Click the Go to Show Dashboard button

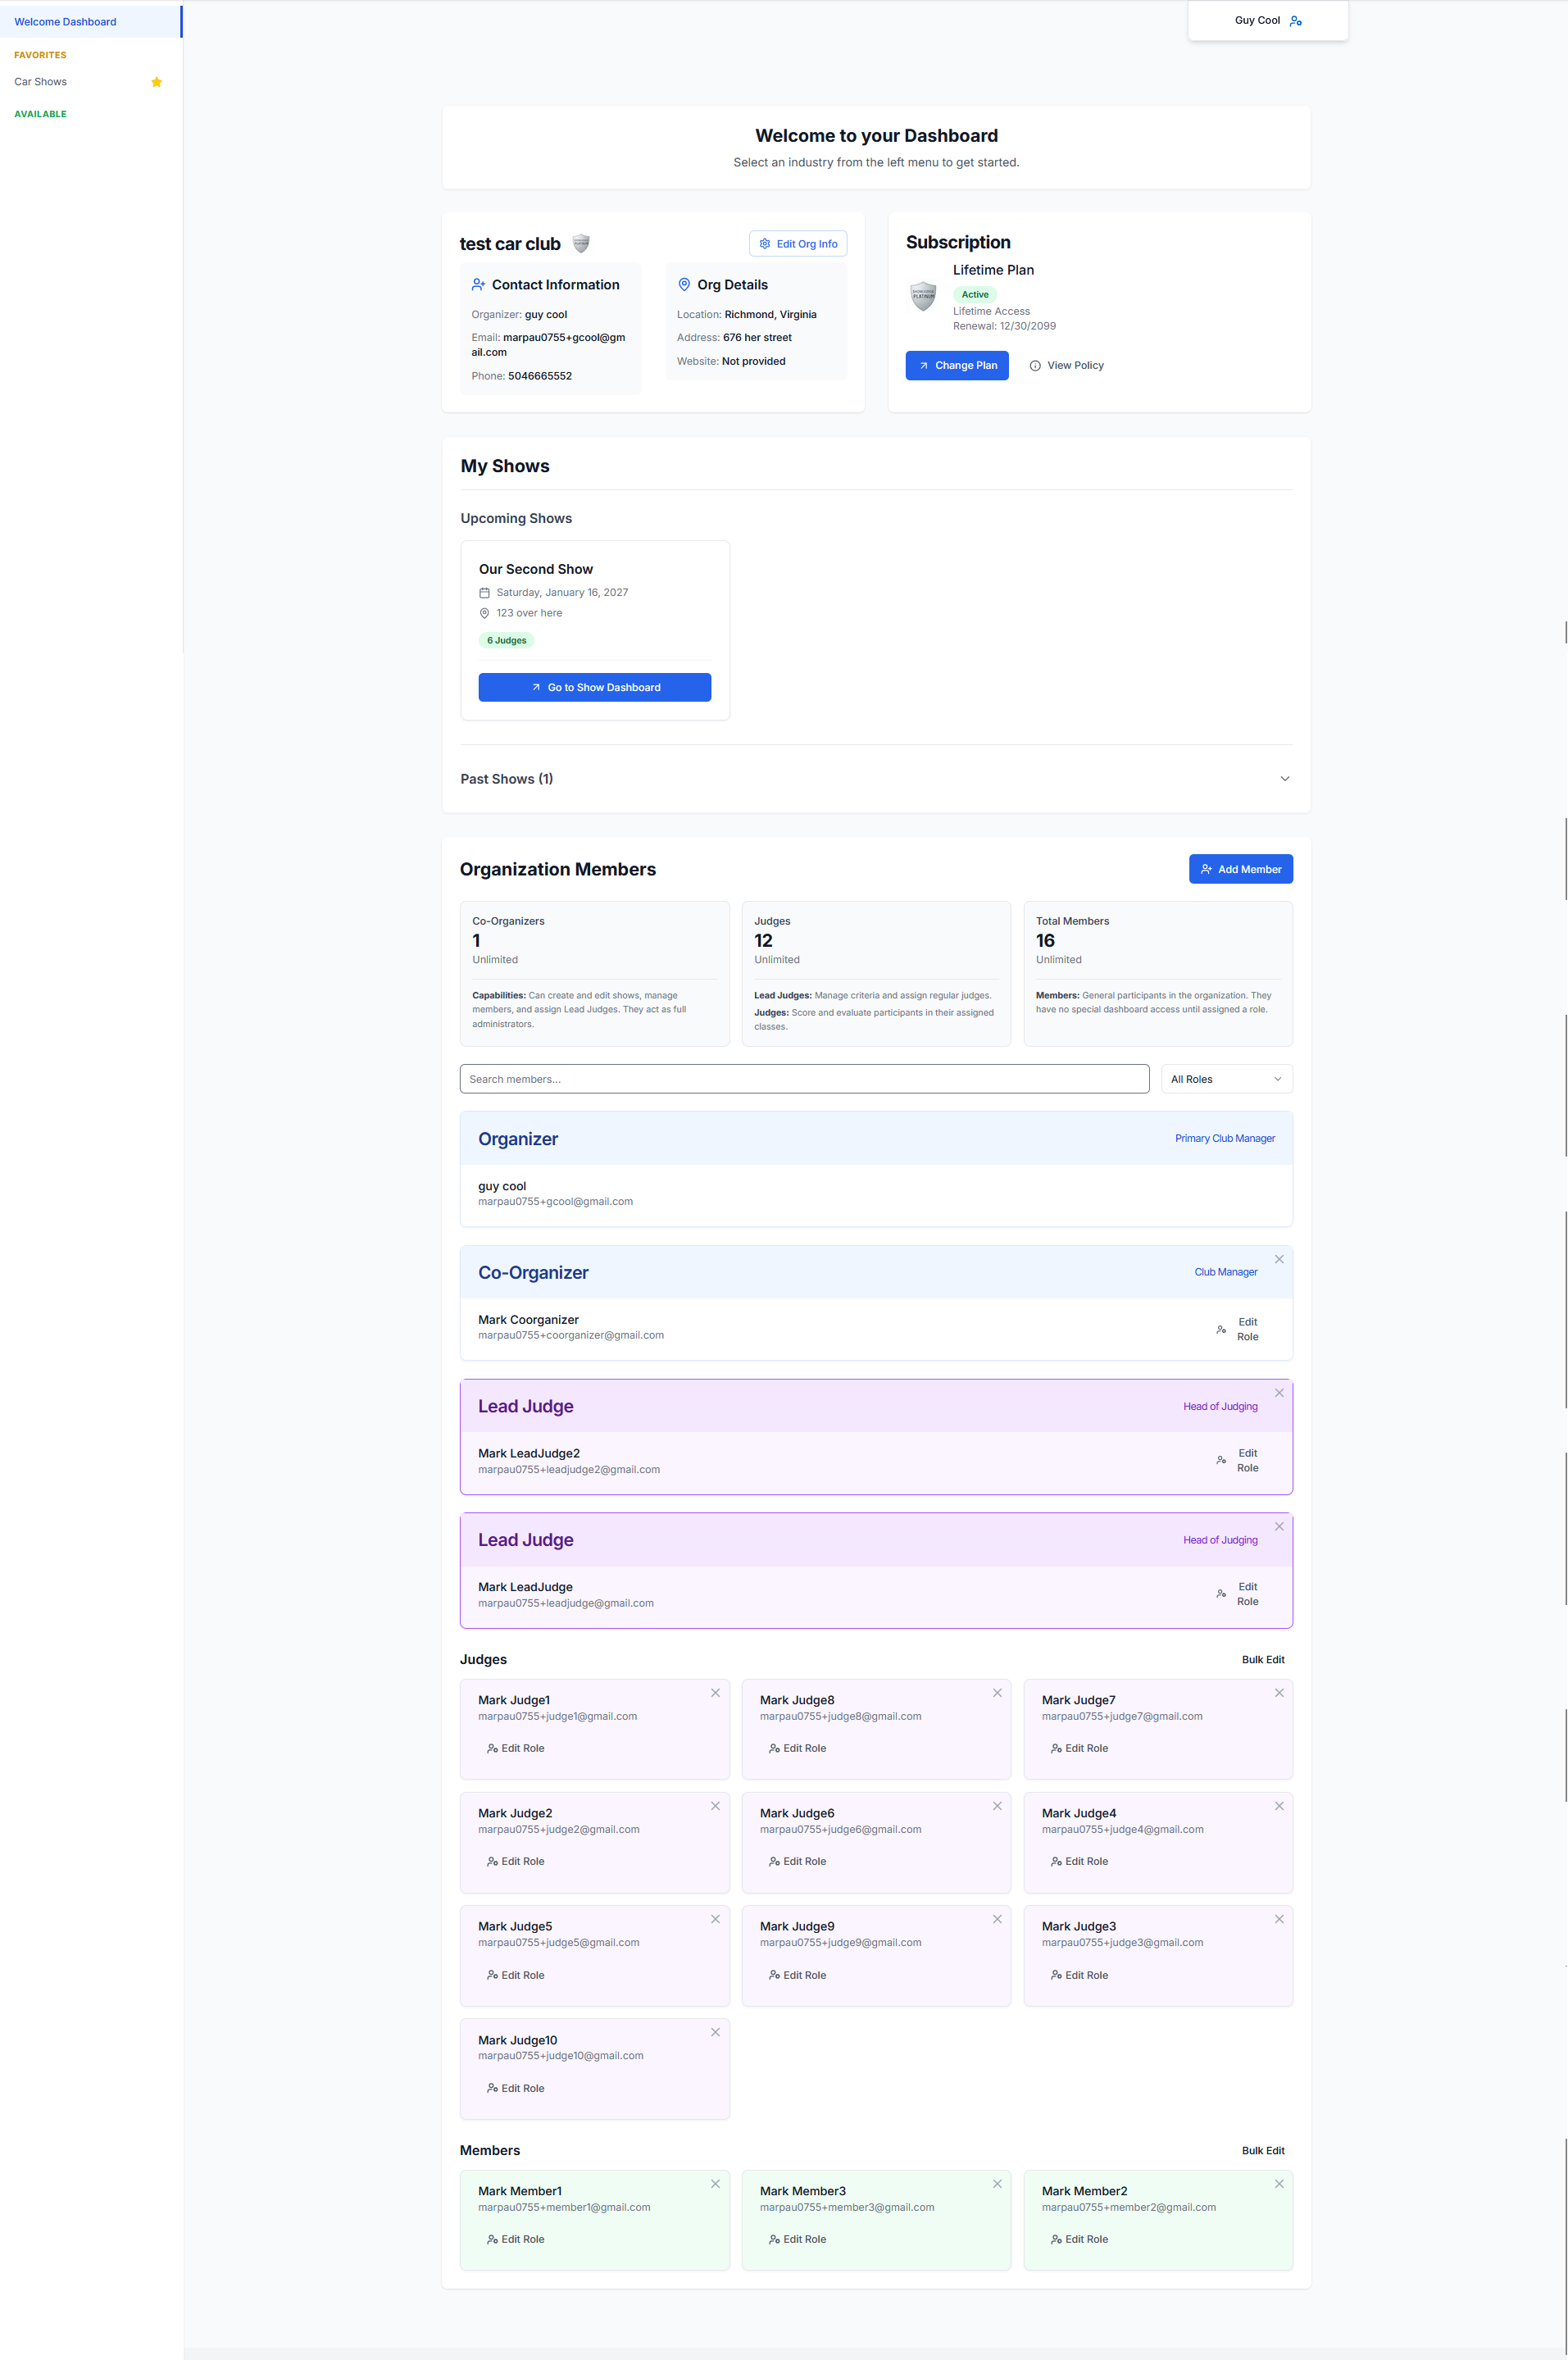[595, 687]
